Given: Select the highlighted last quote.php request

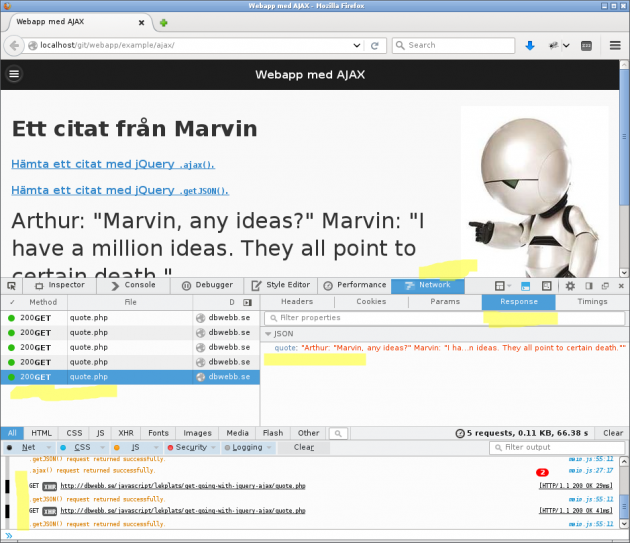Looking at the screenshot, I should [x=130, y=377].
